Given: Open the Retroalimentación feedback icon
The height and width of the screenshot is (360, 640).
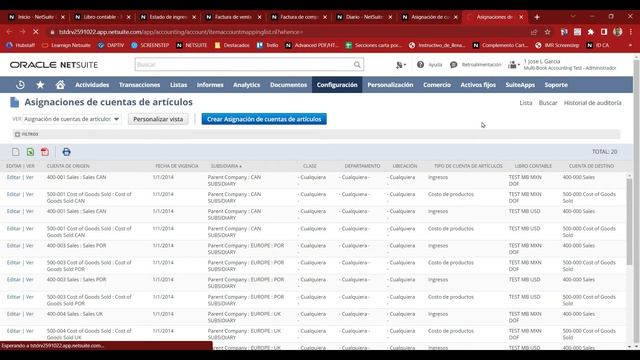Looking at the screenshot, I should tap(453, 64).
